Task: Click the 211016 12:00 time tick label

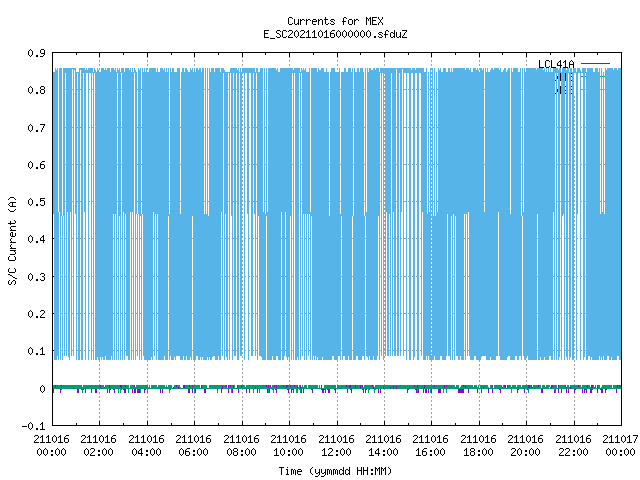Action: click(336, 445)
